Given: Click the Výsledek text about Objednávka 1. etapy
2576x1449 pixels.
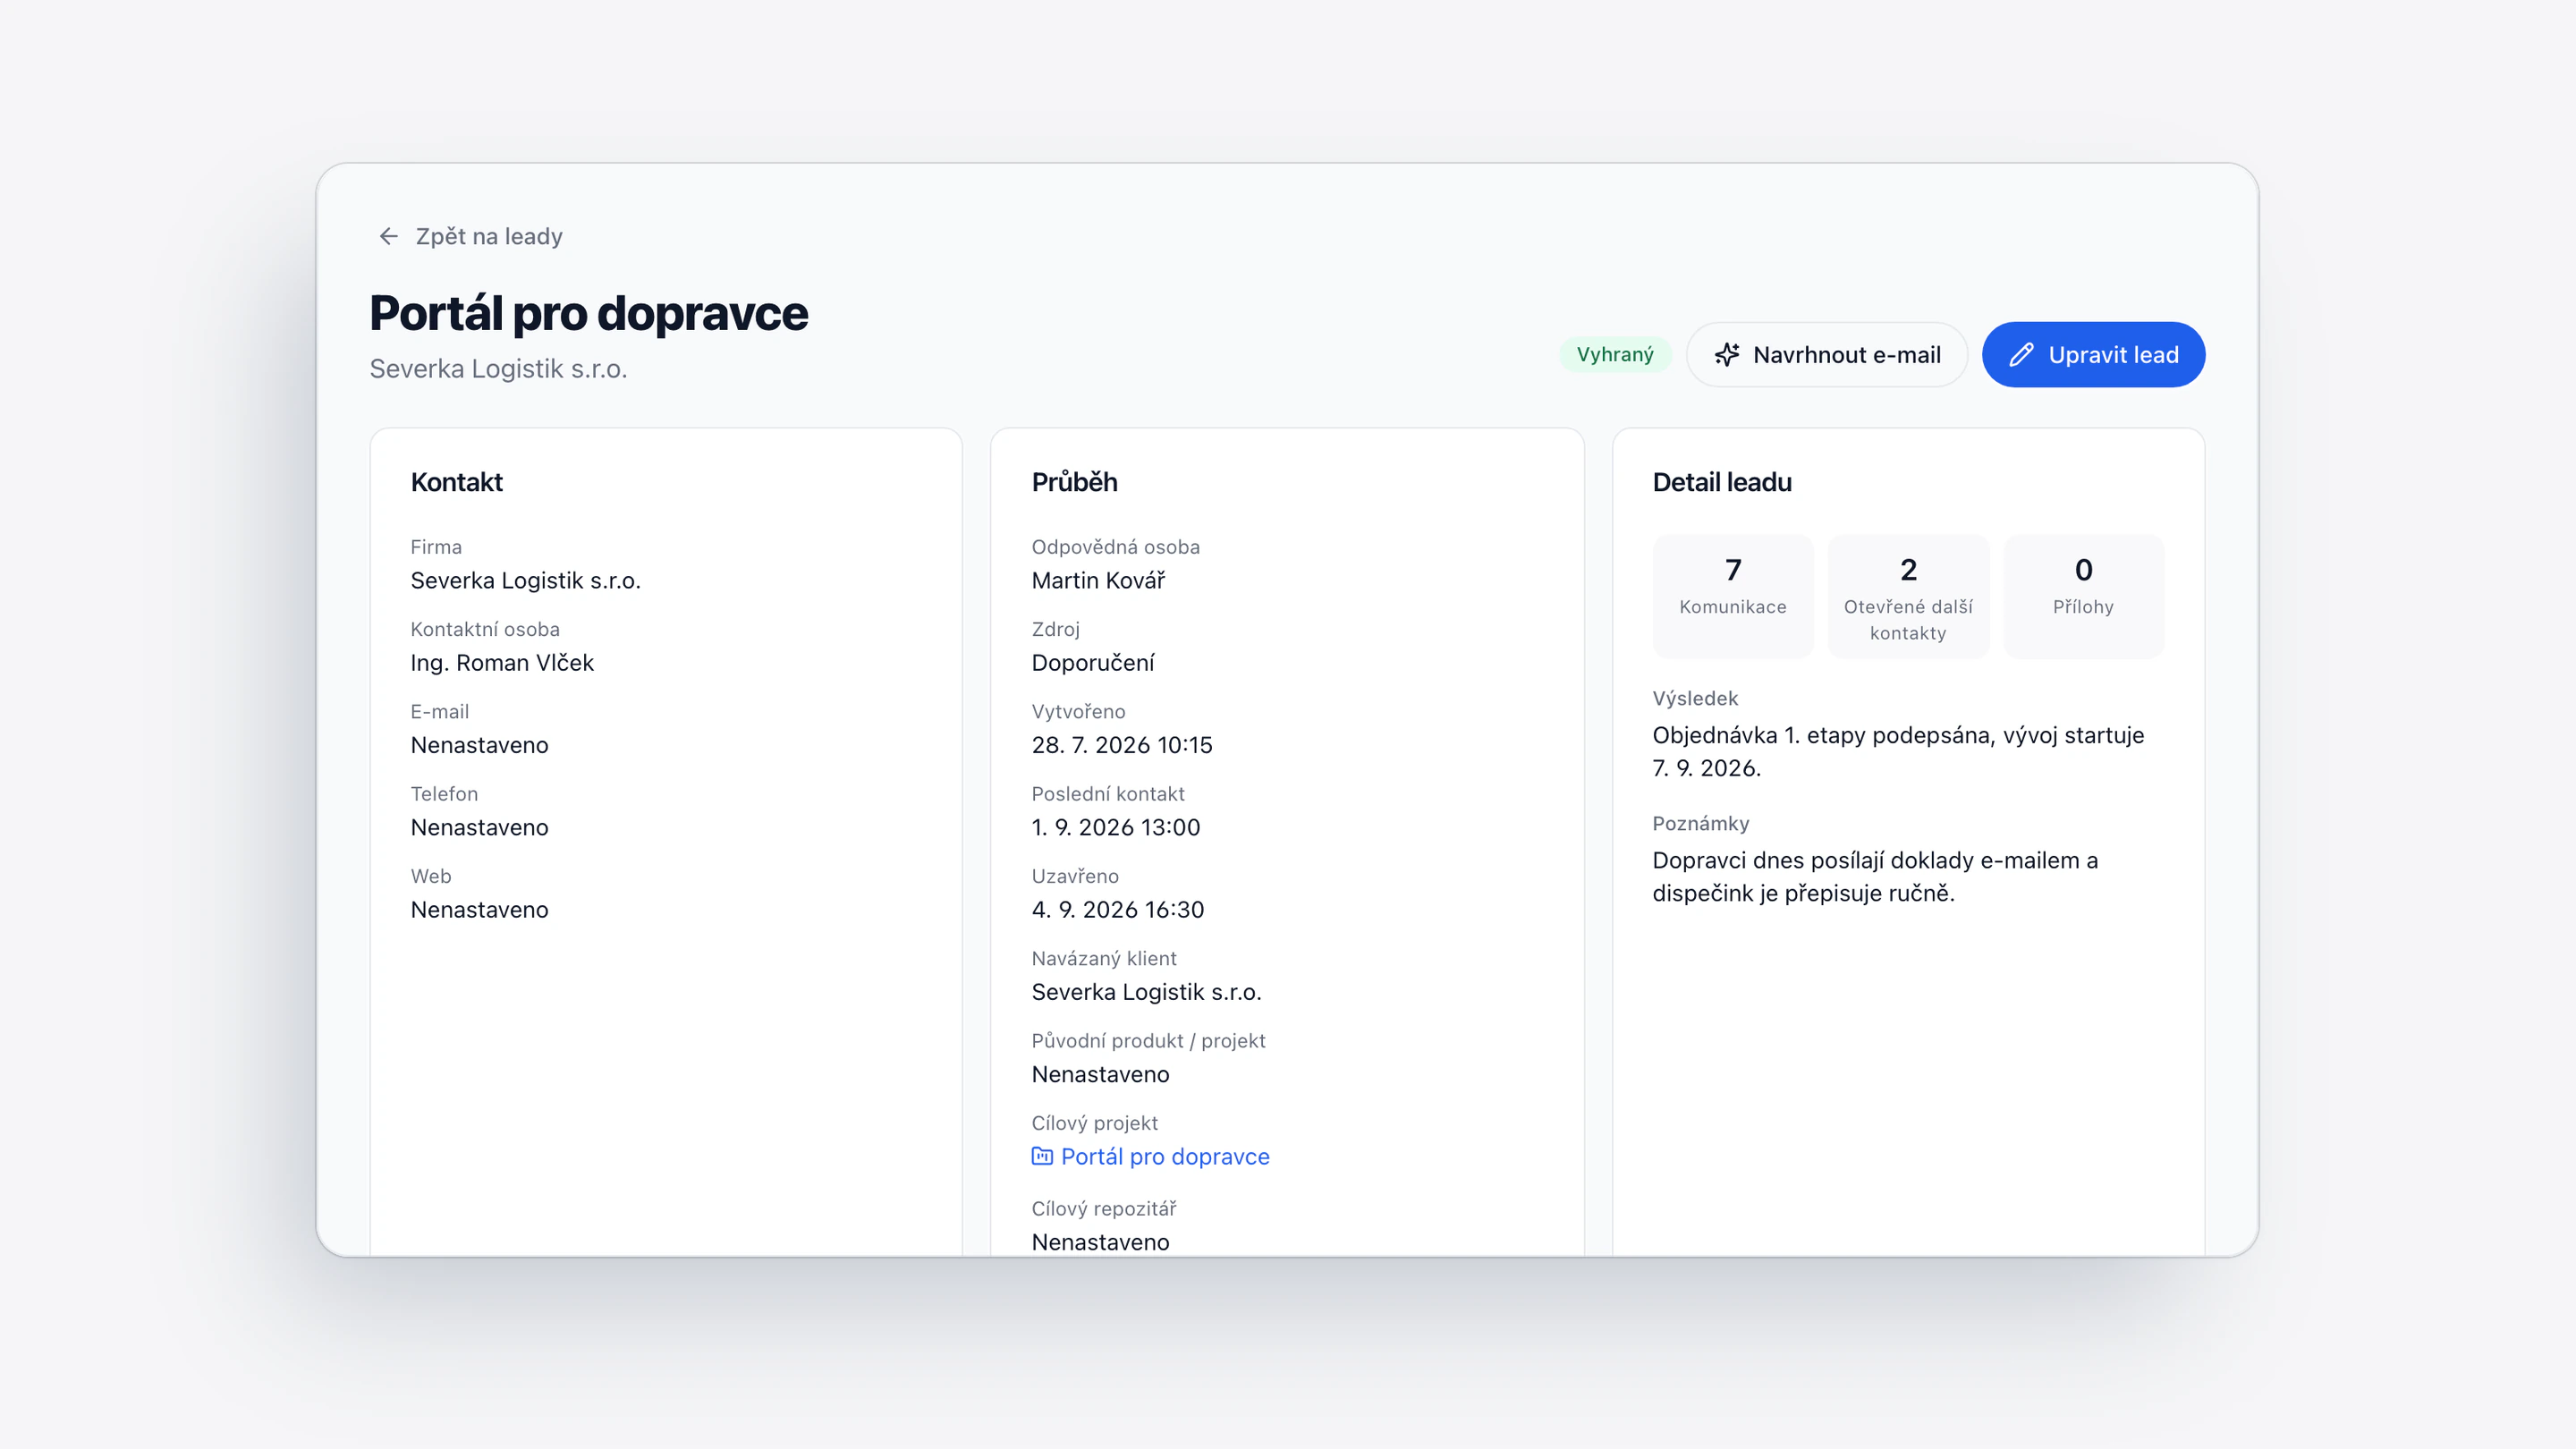Looking at the screenshot, I should [x=1898, y=751].
